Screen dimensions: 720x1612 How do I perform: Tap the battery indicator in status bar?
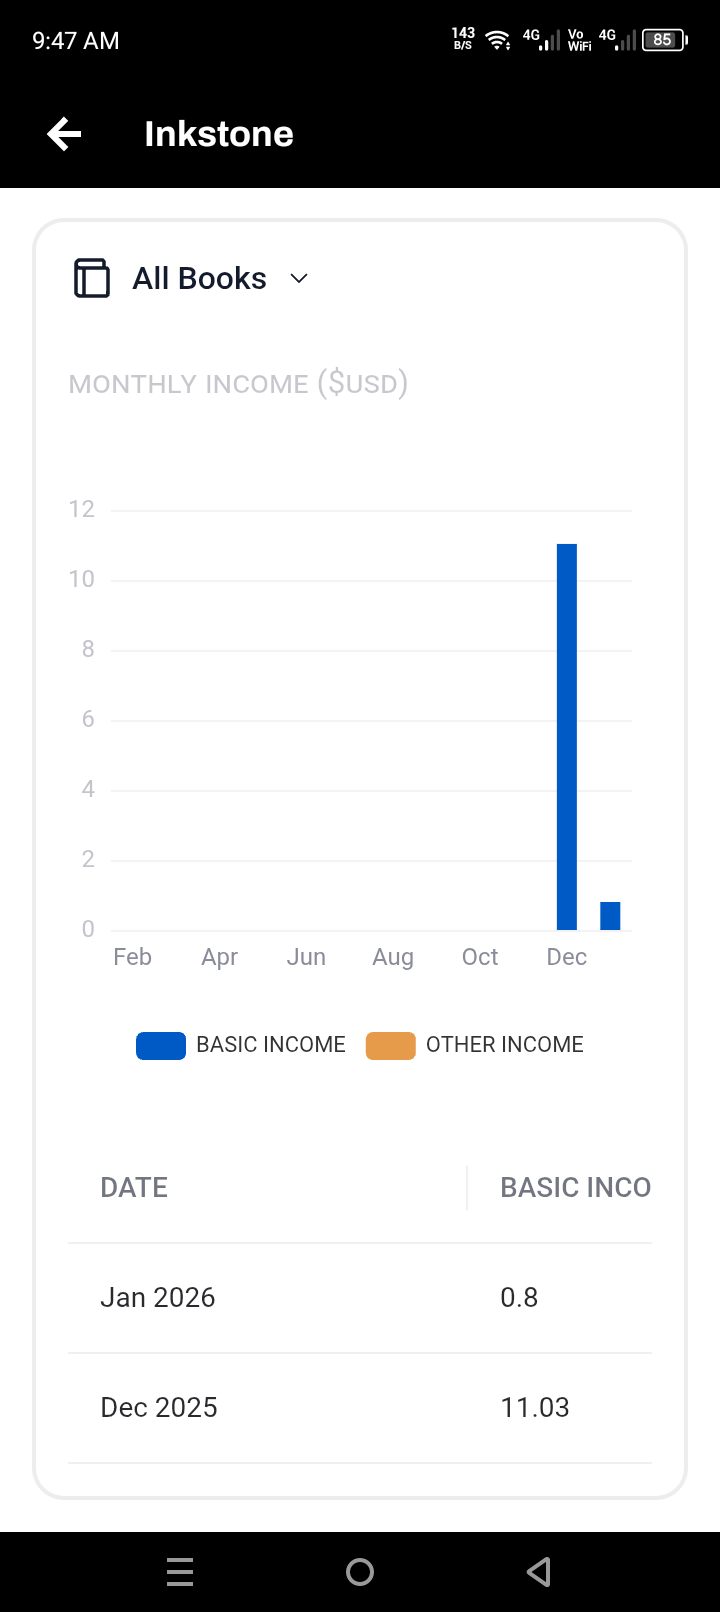pos(664,40)
